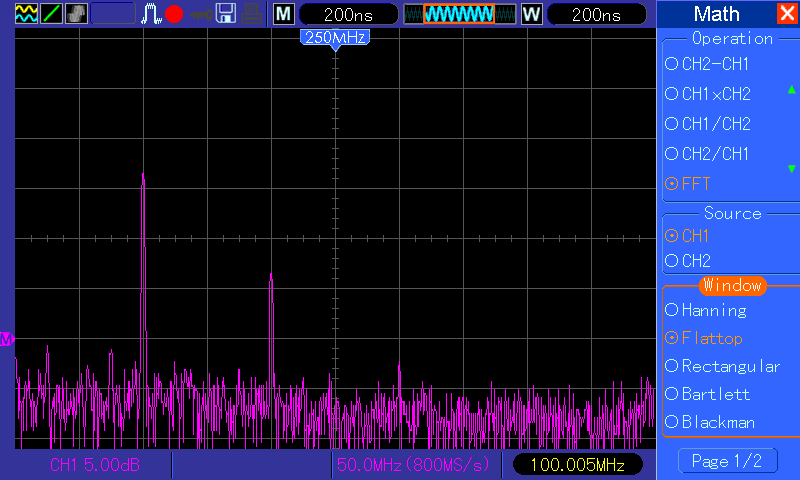Click the key lock icon
800x480 pixels.
point(202,14)
